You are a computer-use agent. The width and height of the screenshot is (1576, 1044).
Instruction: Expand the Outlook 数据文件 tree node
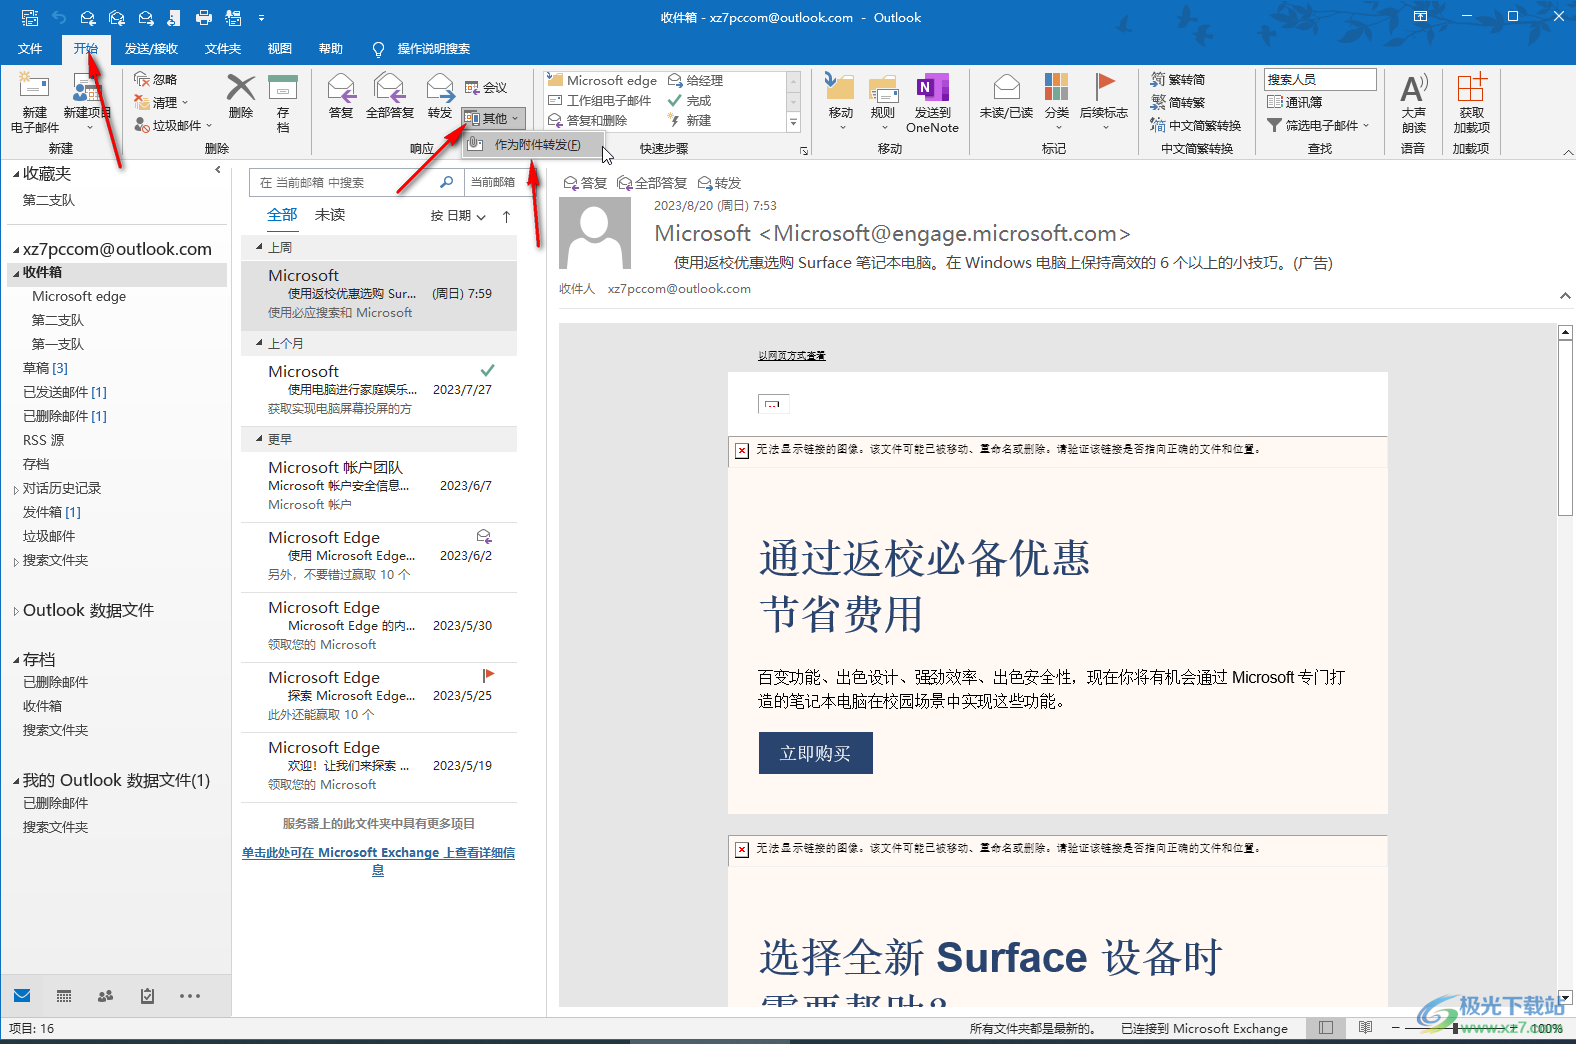[16, 611]
